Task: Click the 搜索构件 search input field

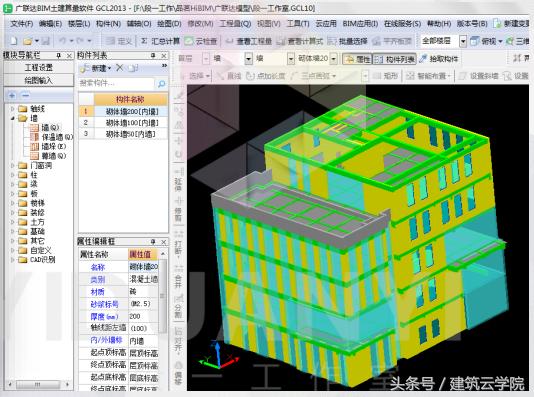Action: pos(116,83)
